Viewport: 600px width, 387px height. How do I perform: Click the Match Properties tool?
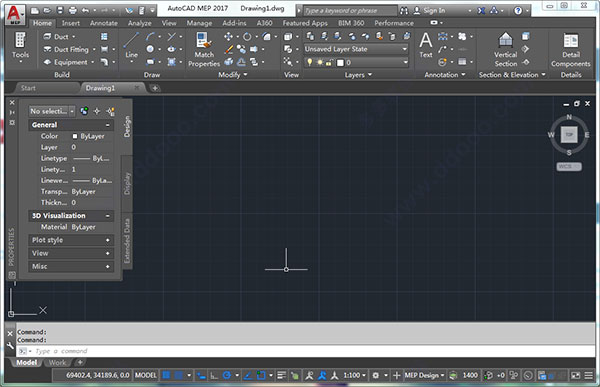pyautogui.click(x=204, y=50)
